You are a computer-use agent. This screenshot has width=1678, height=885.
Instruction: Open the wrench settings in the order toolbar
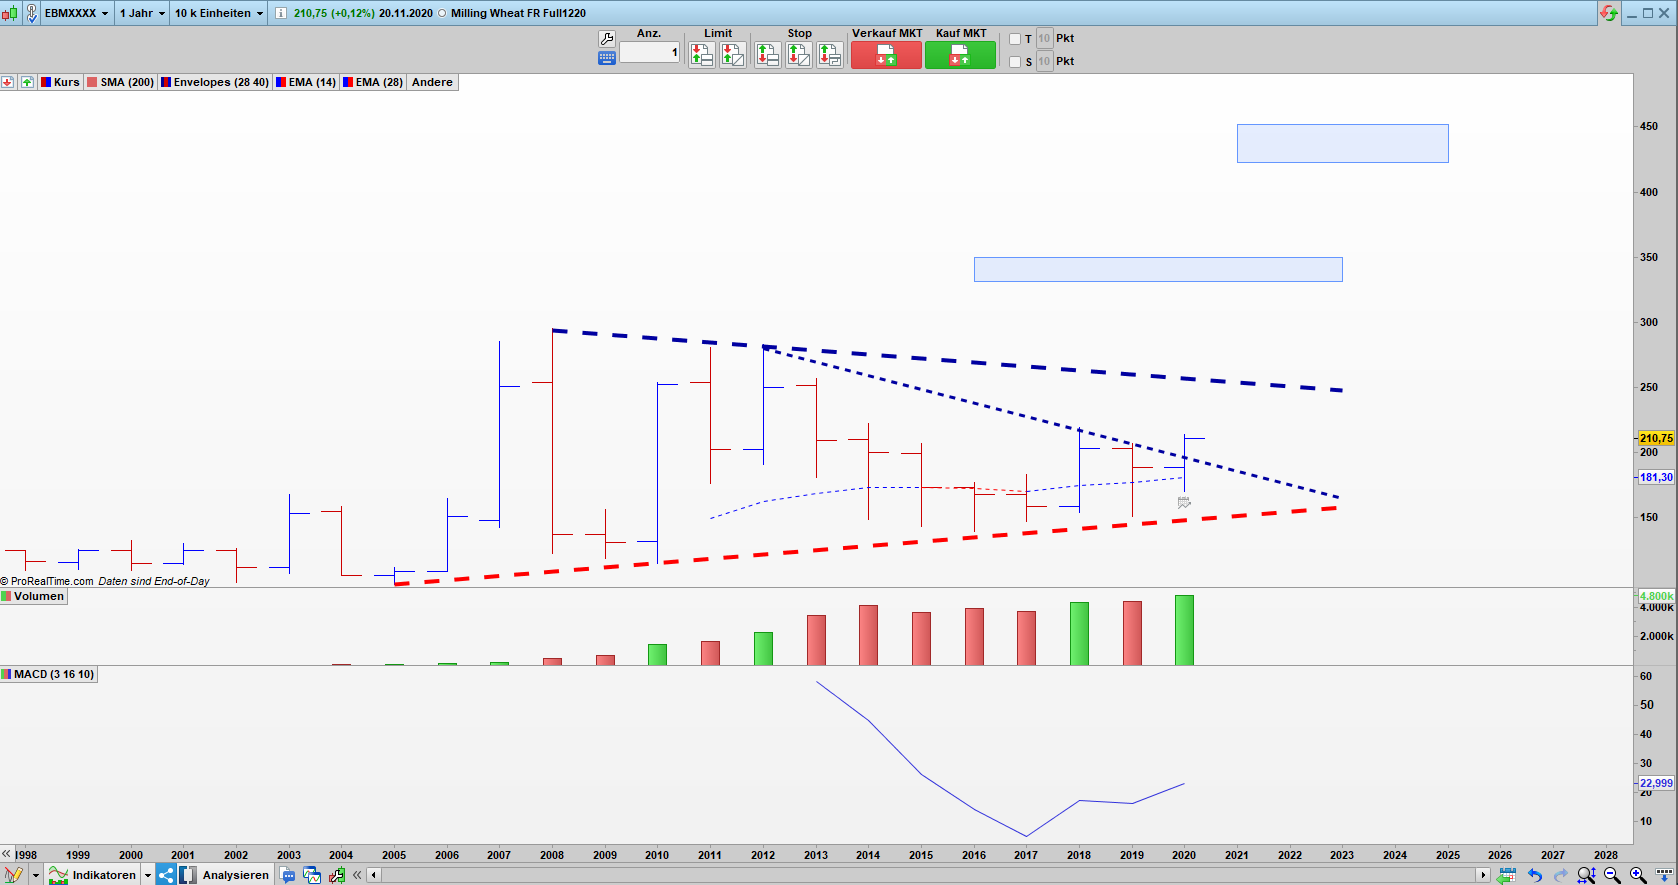tap(606, 38)
